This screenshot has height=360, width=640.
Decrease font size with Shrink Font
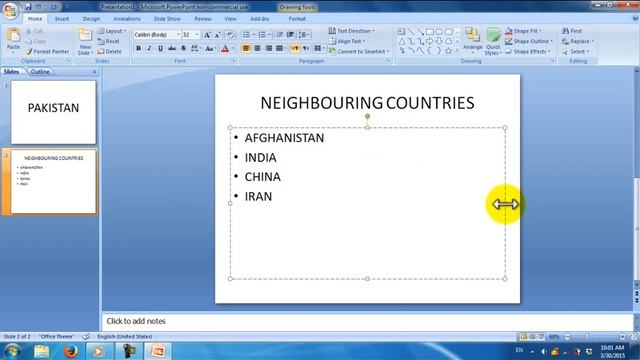218,35
